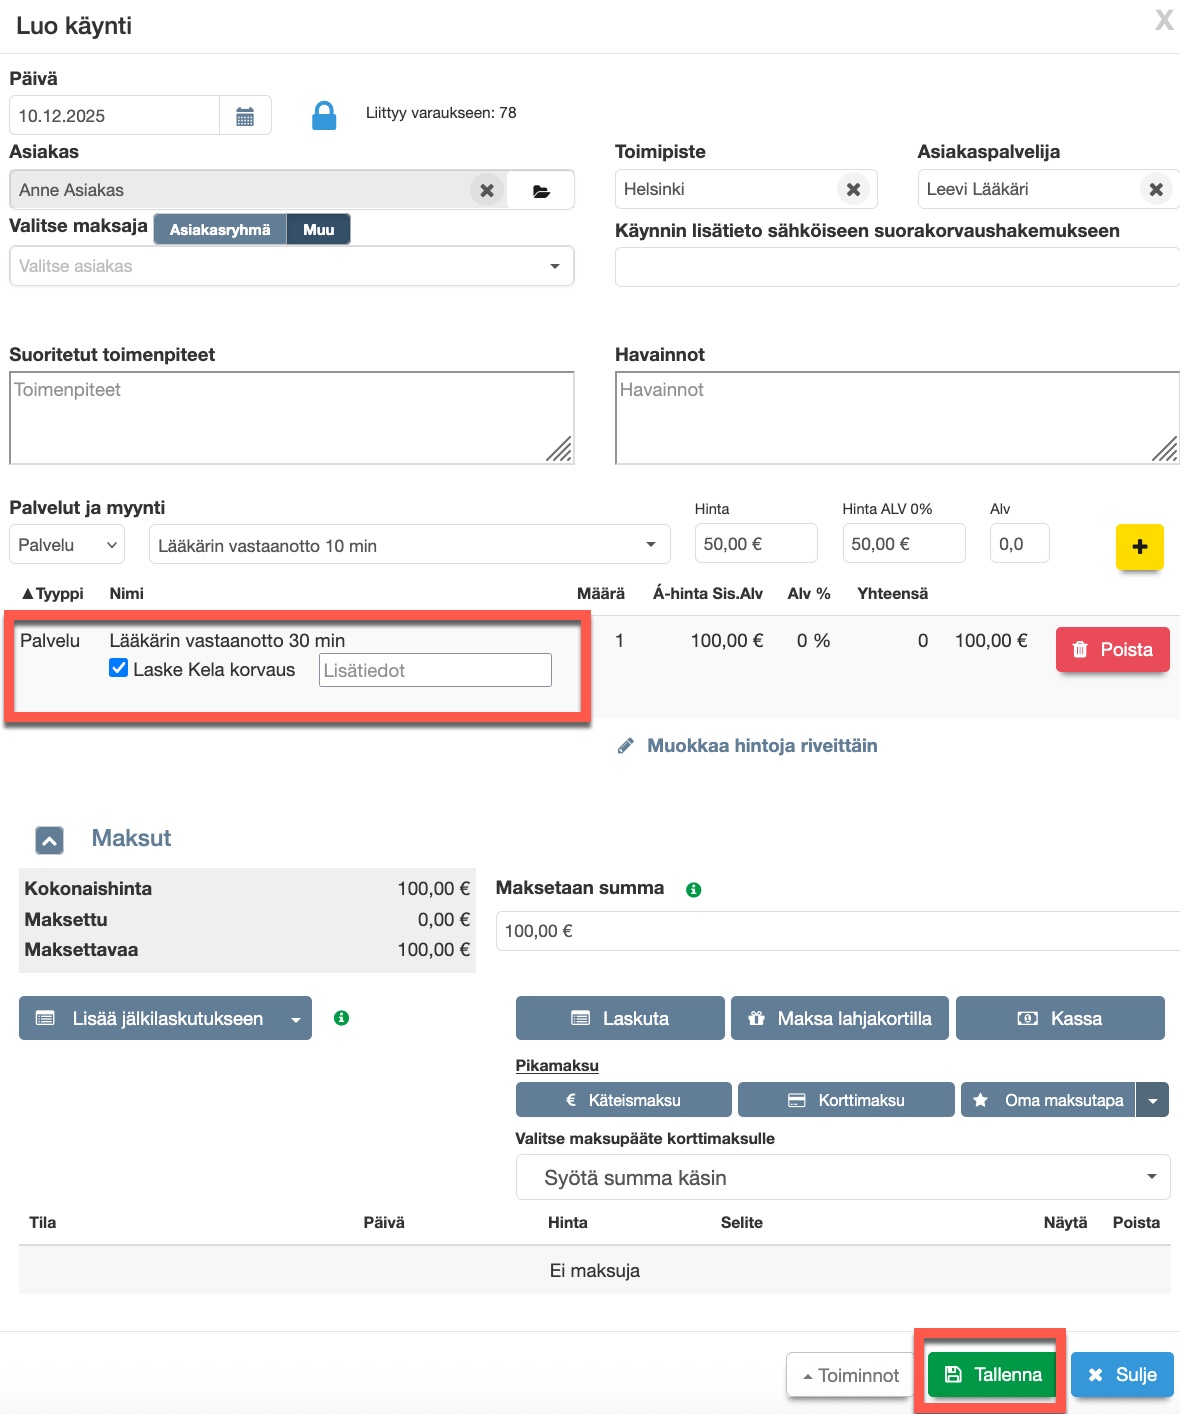The height and width of the screenshot is (1414, 1180).
Task: Remove Leevi Lääkäri from Asiakaspalvelija
Action: coord(1156,189)
